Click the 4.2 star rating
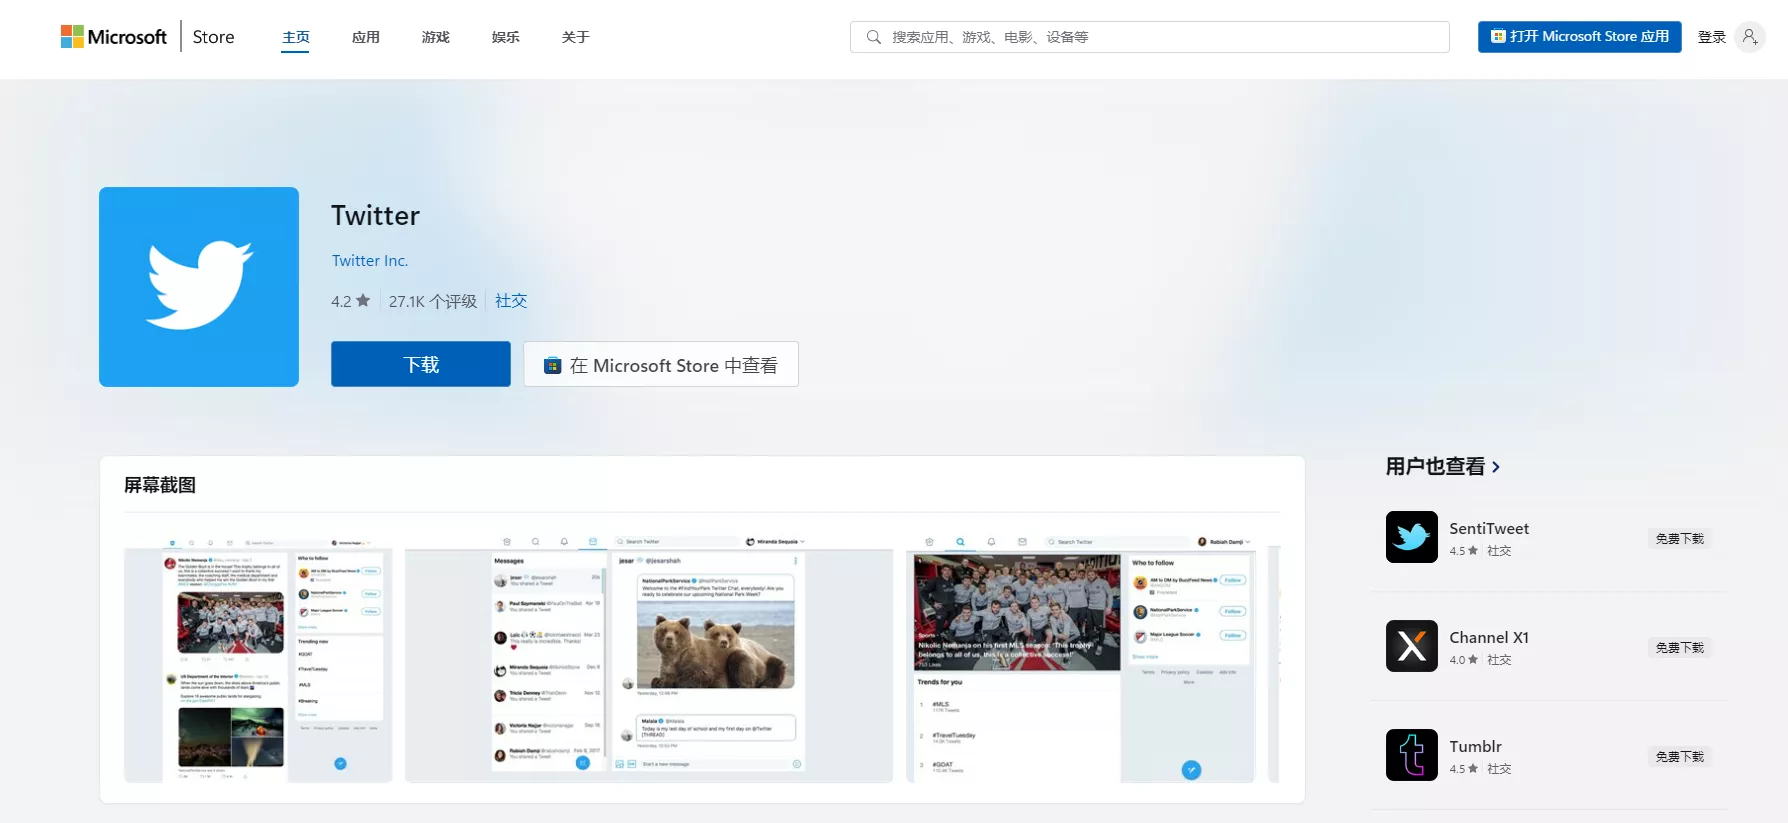The image size is (1788, 823). tap(351, 301)
